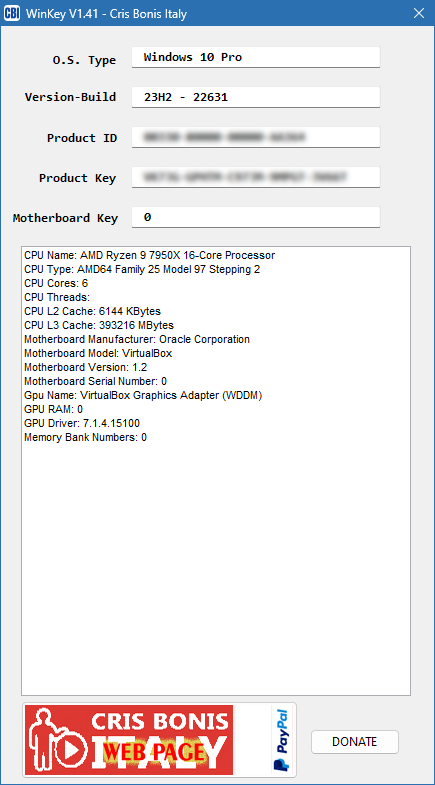Open the Cris Bonis Italy web page banner
The image size is (435, 785).
tap(129, 740)
